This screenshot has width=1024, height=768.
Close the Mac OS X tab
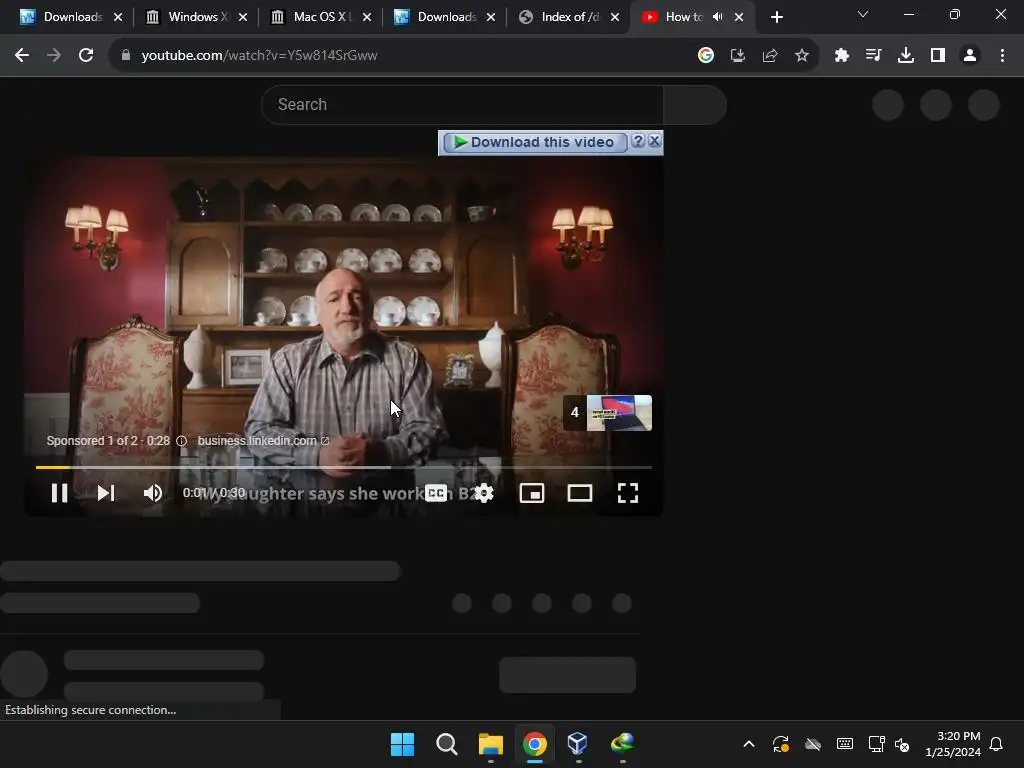pyautogui.click(x=367, y=17)
